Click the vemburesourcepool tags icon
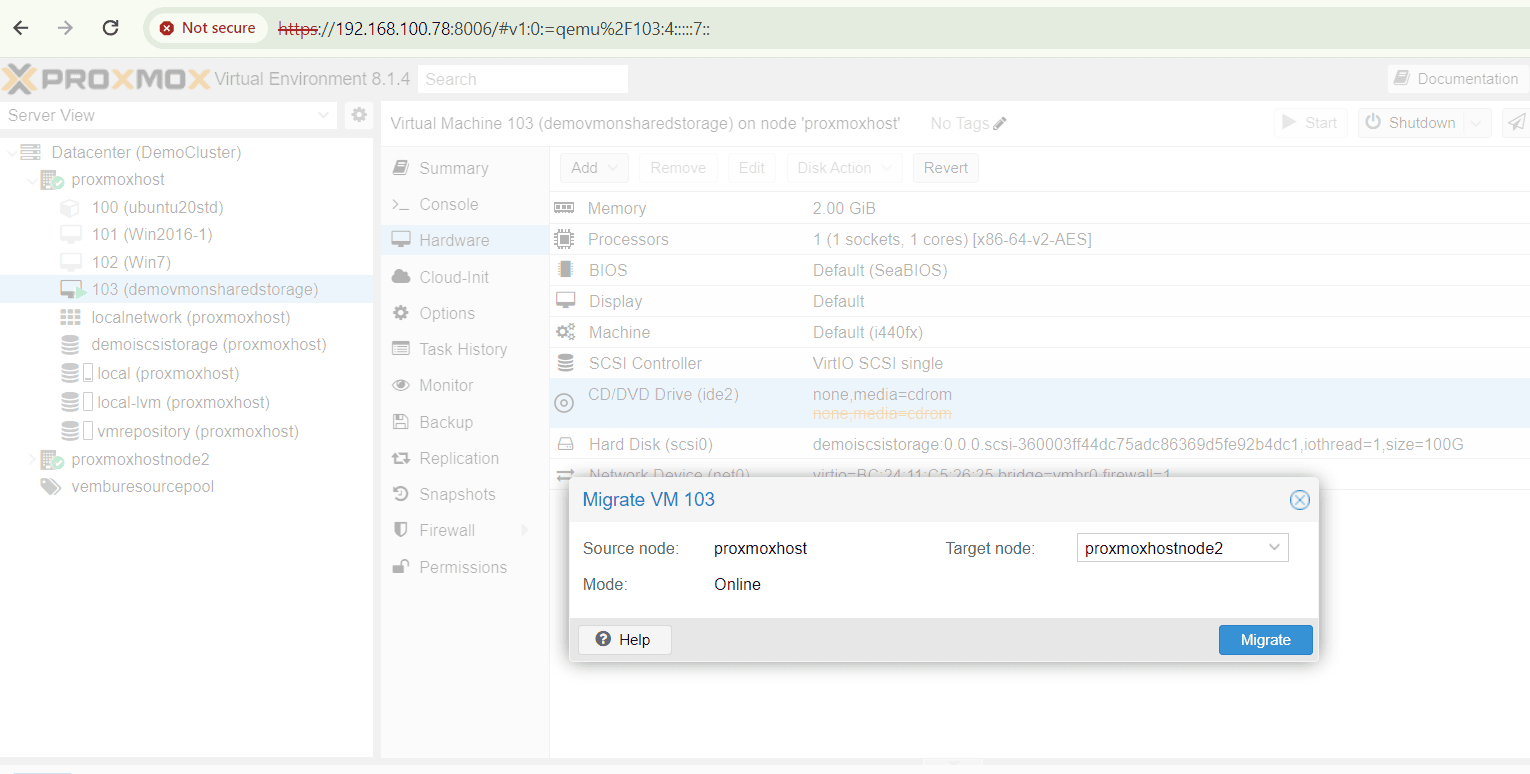The height and width of the screenshot is (774, 1530). coord(50,487)
